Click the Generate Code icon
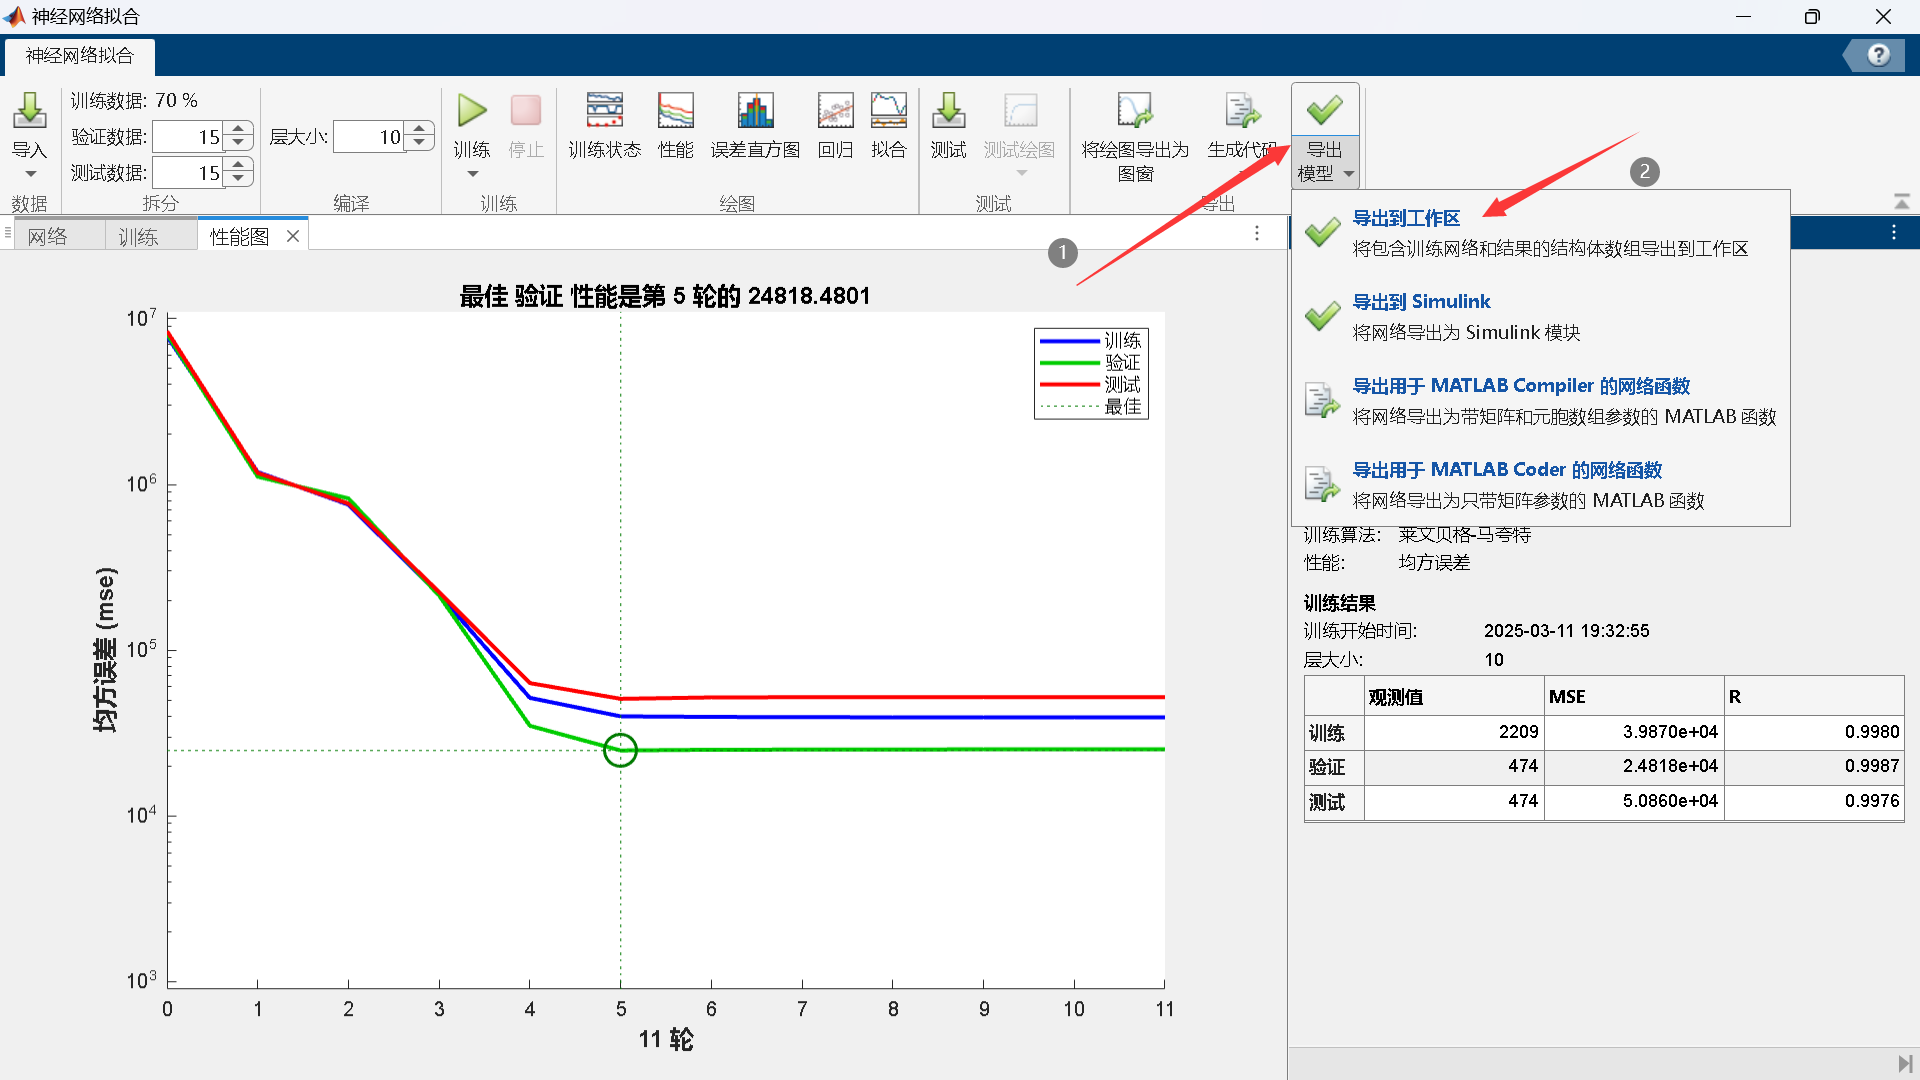 click(x=1241, y=112)
